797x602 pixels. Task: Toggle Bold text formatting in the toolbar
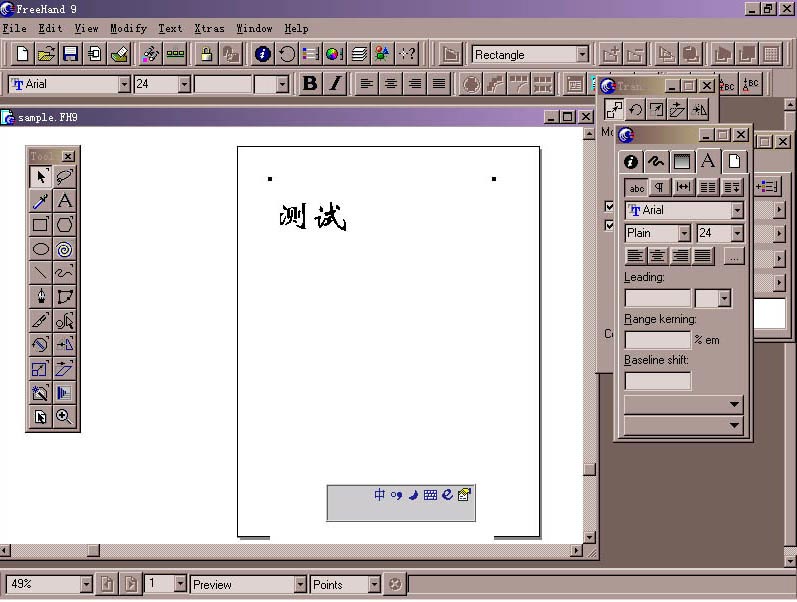310,84
